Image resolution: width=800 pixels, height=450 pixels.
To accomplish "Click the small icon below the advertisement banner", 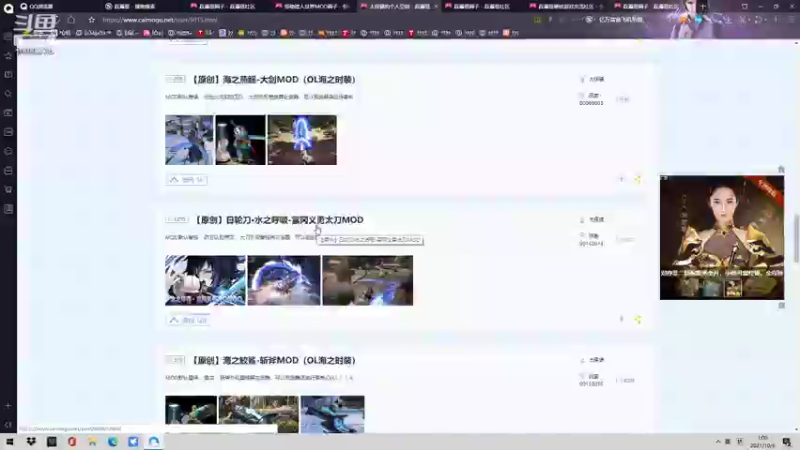I will (x=782, y=306).
